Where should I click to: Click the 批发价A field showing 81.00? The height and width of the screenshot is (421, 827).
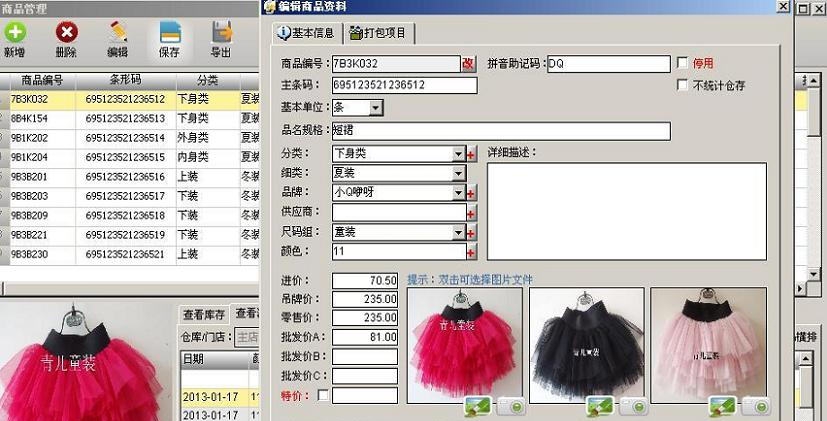point(365,337)
